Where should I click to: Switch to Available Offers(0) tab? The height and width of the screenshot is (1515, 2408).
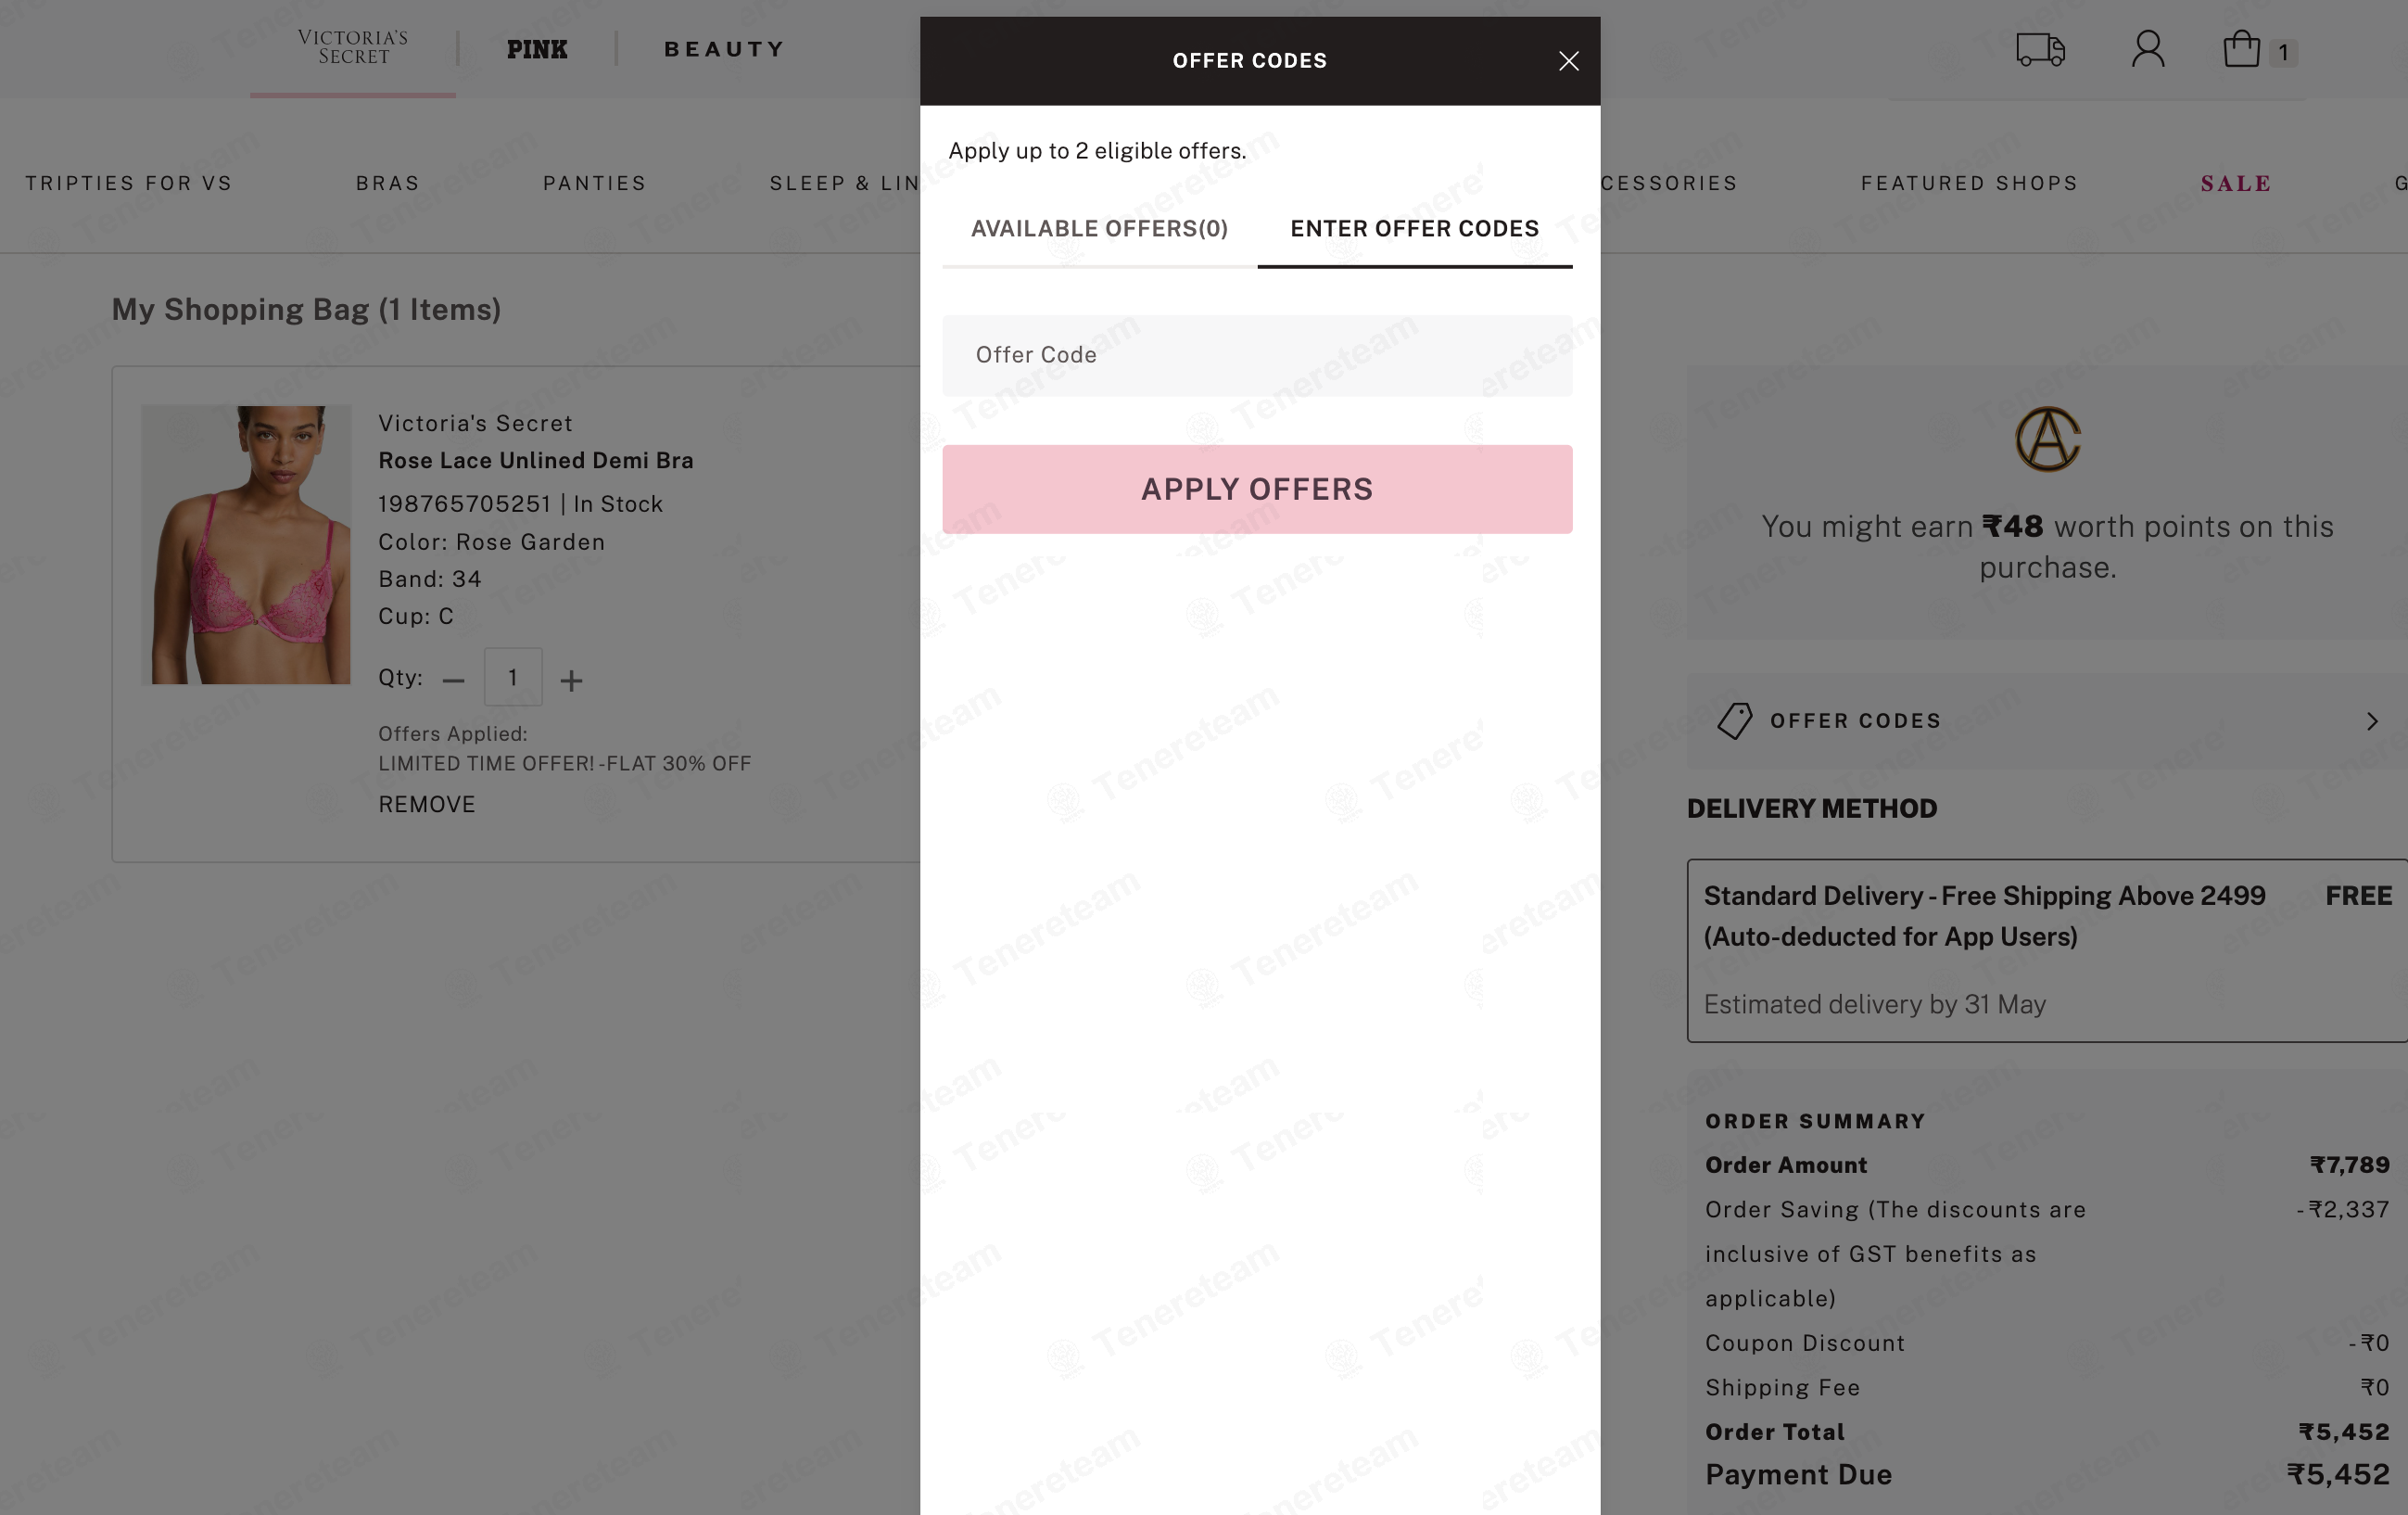(x=1099, y=229)
